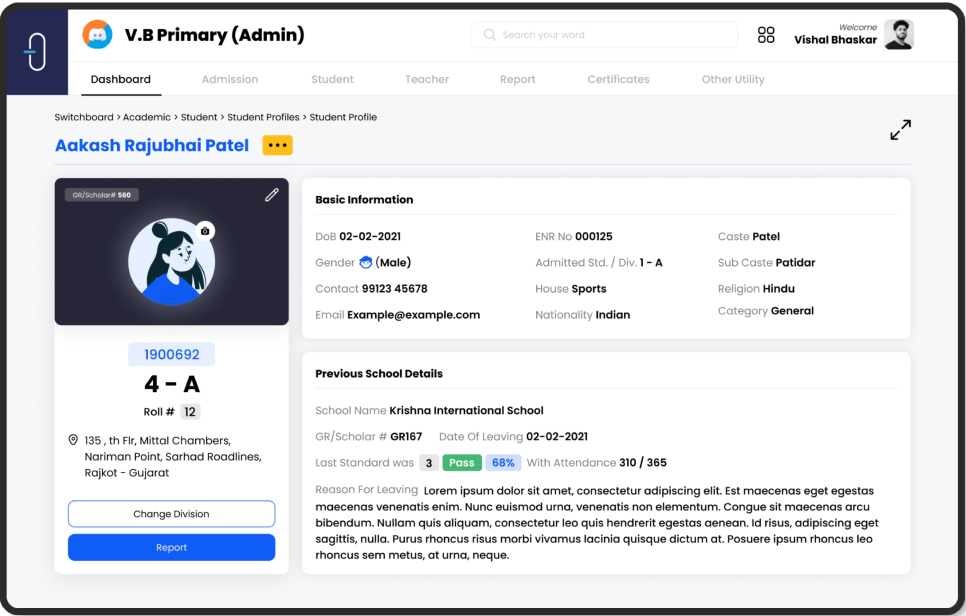This screenshot has height=616, width=966.
Task: Click the location pin icon by address
Action: (x=73, y=440)
